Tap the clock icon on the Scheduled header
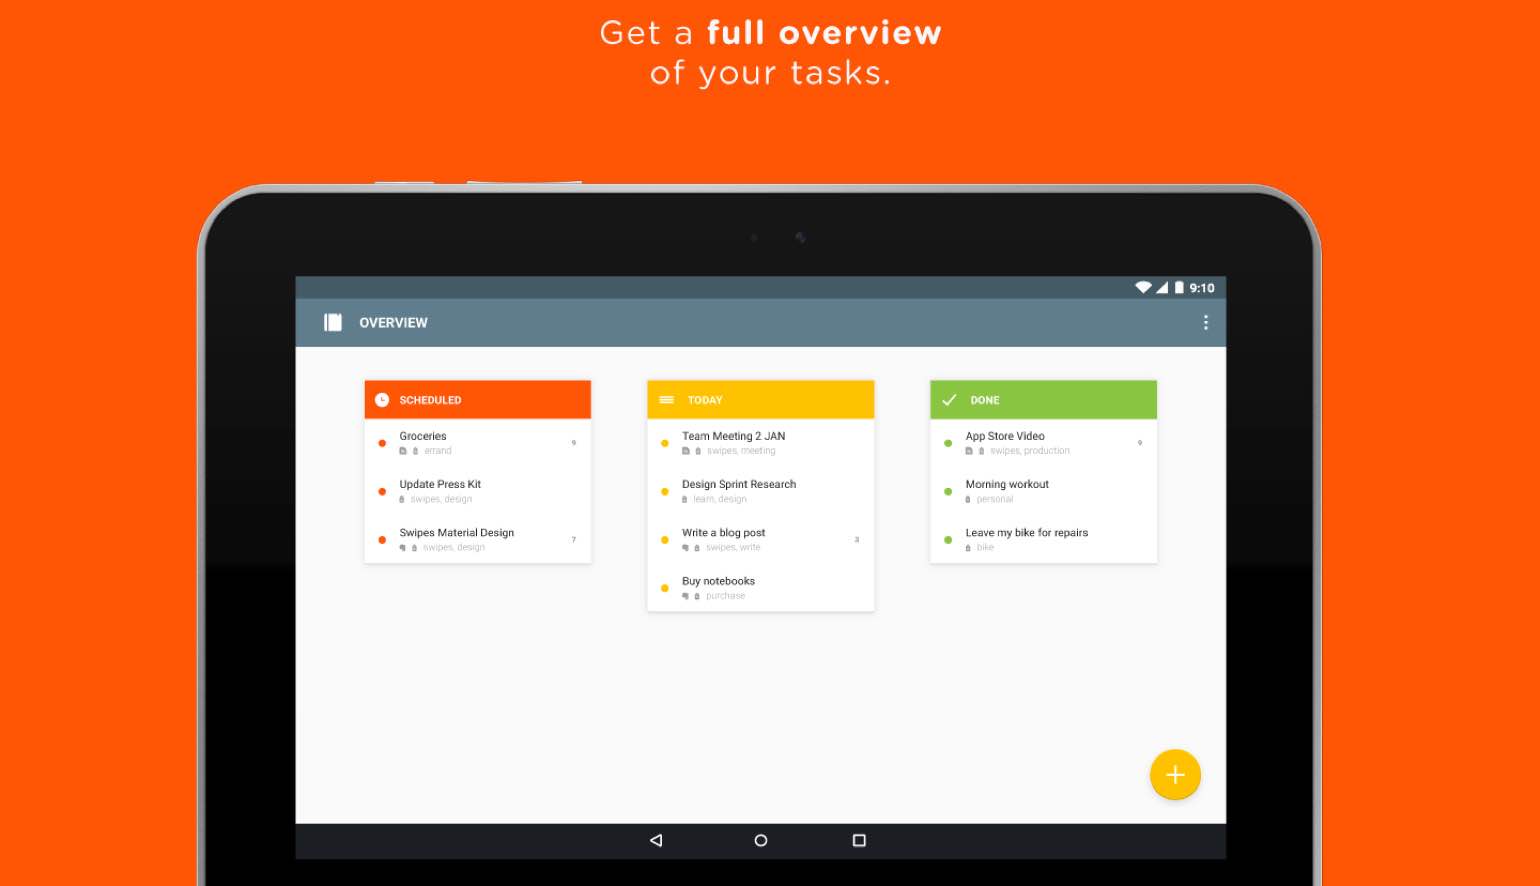The image size is (1540, 886). [x=383, y=399]
